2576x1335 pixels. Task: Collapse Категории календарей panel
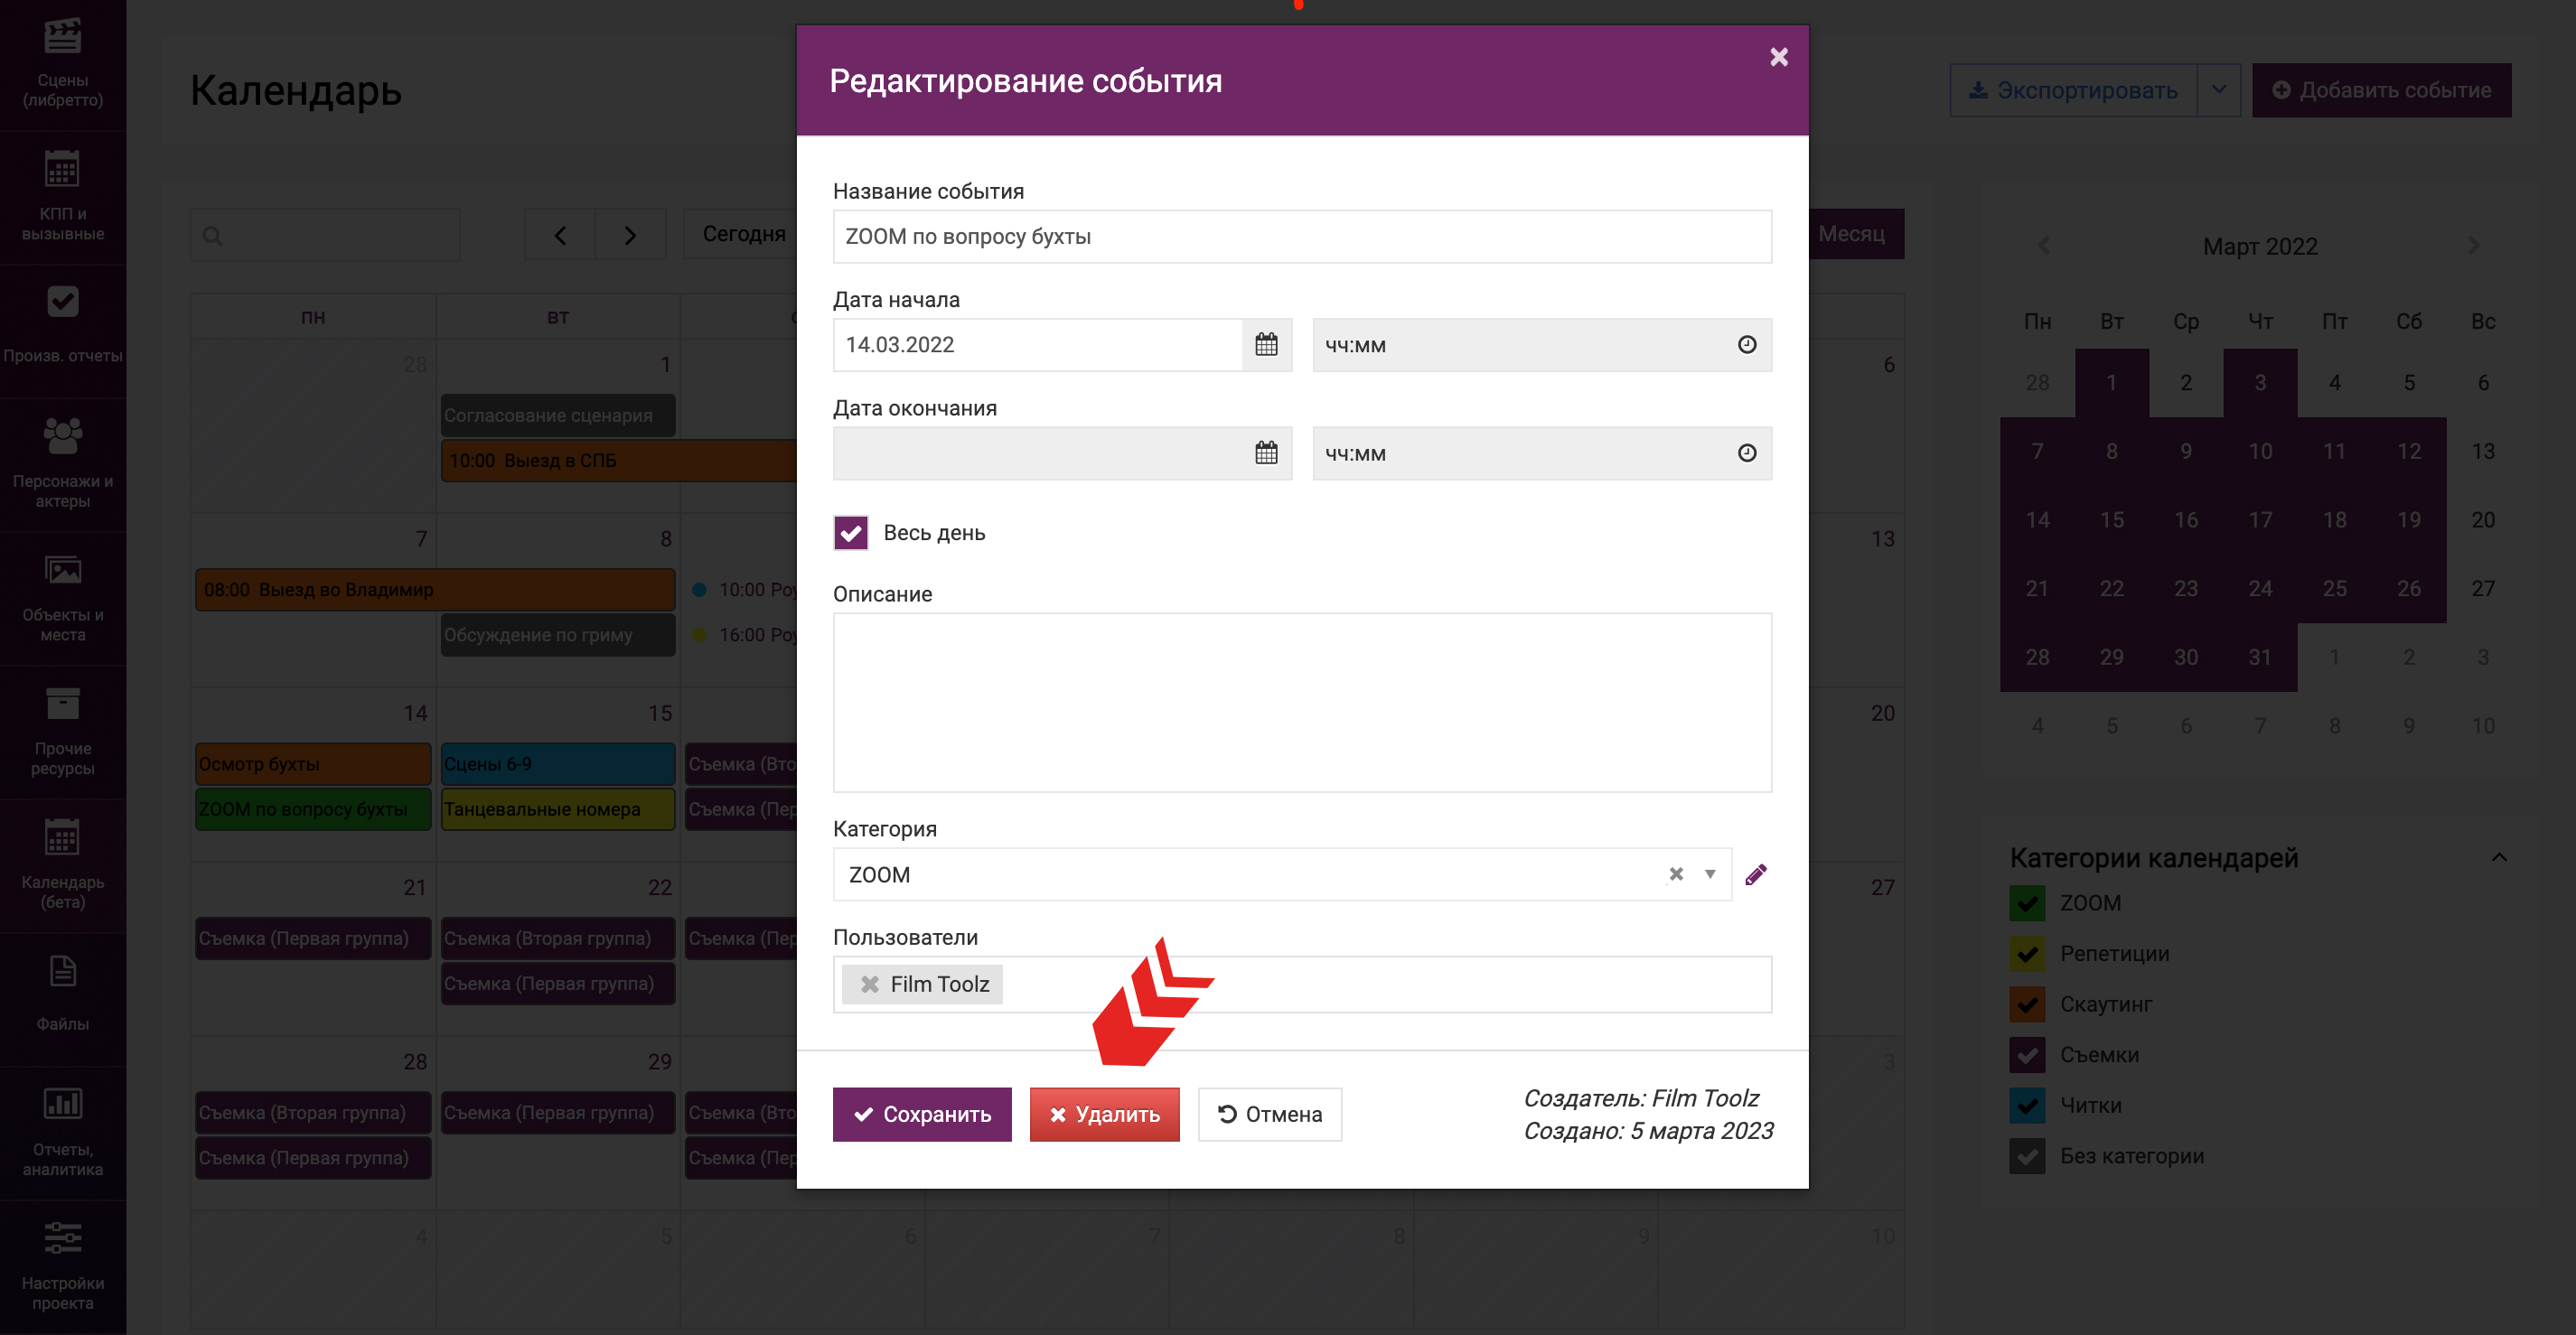click(2498, 858)
